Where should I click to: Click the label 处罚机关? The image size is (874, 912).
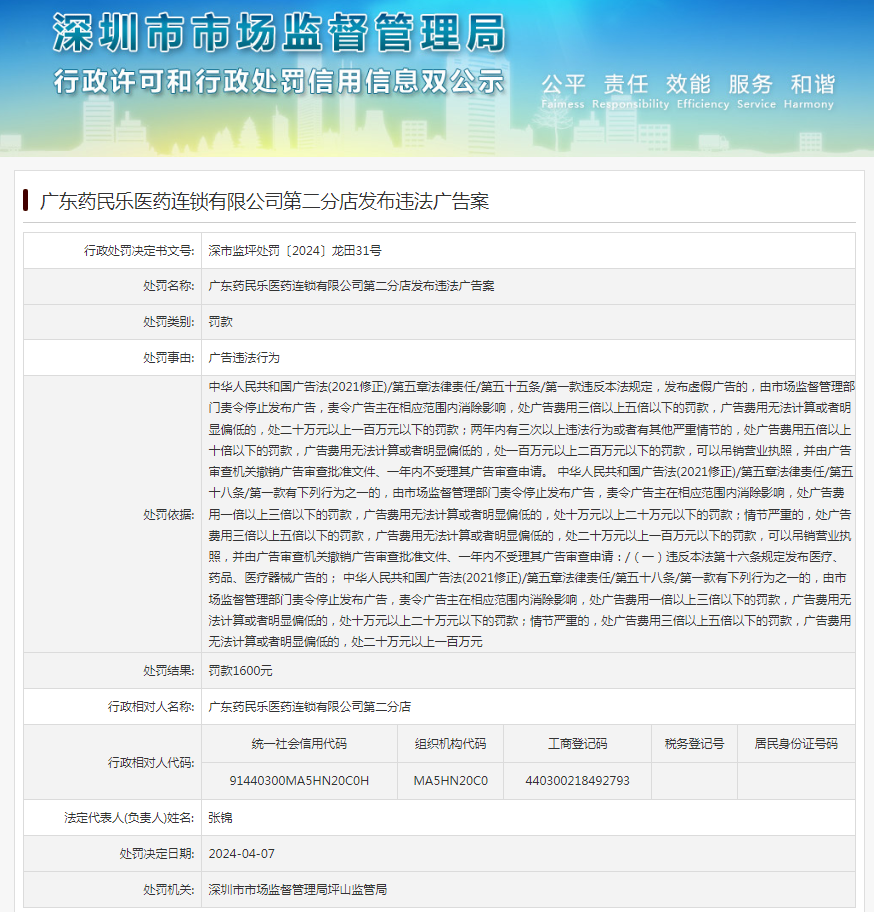pos(169,889)
